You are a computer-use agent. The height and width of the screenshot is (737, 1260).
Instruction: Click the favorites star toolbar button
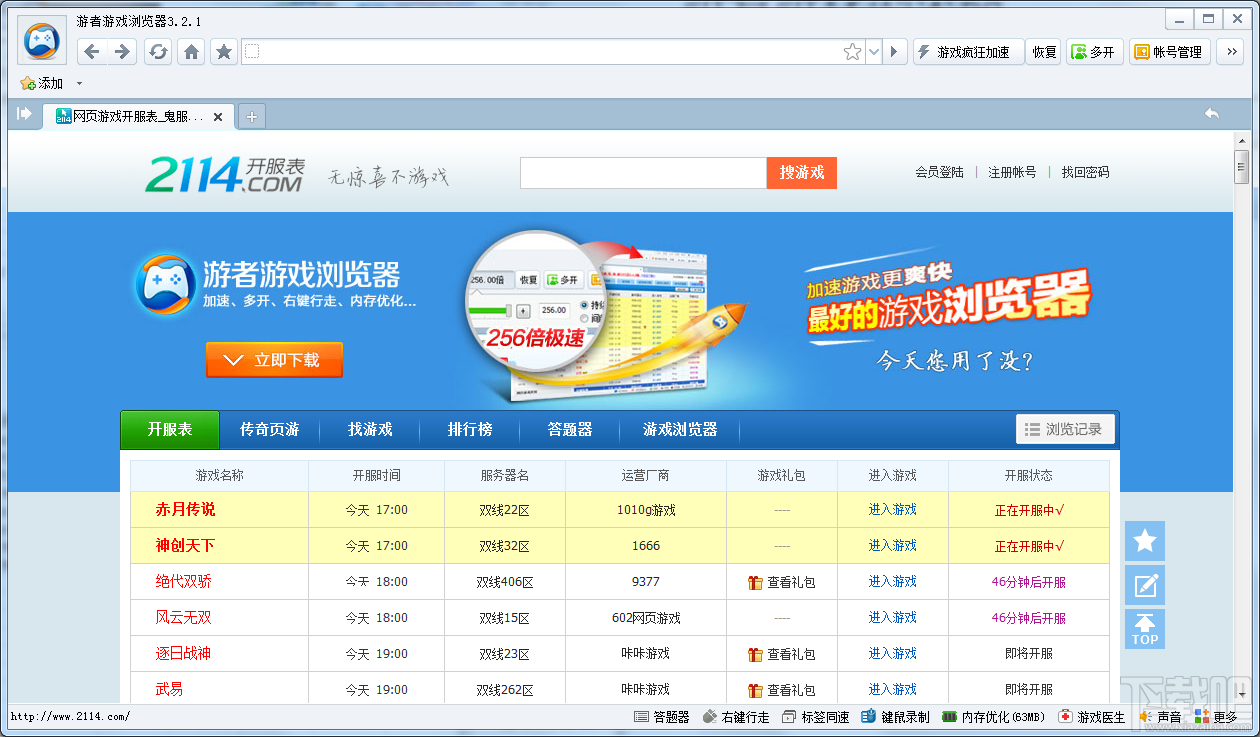tap(224, 52)
